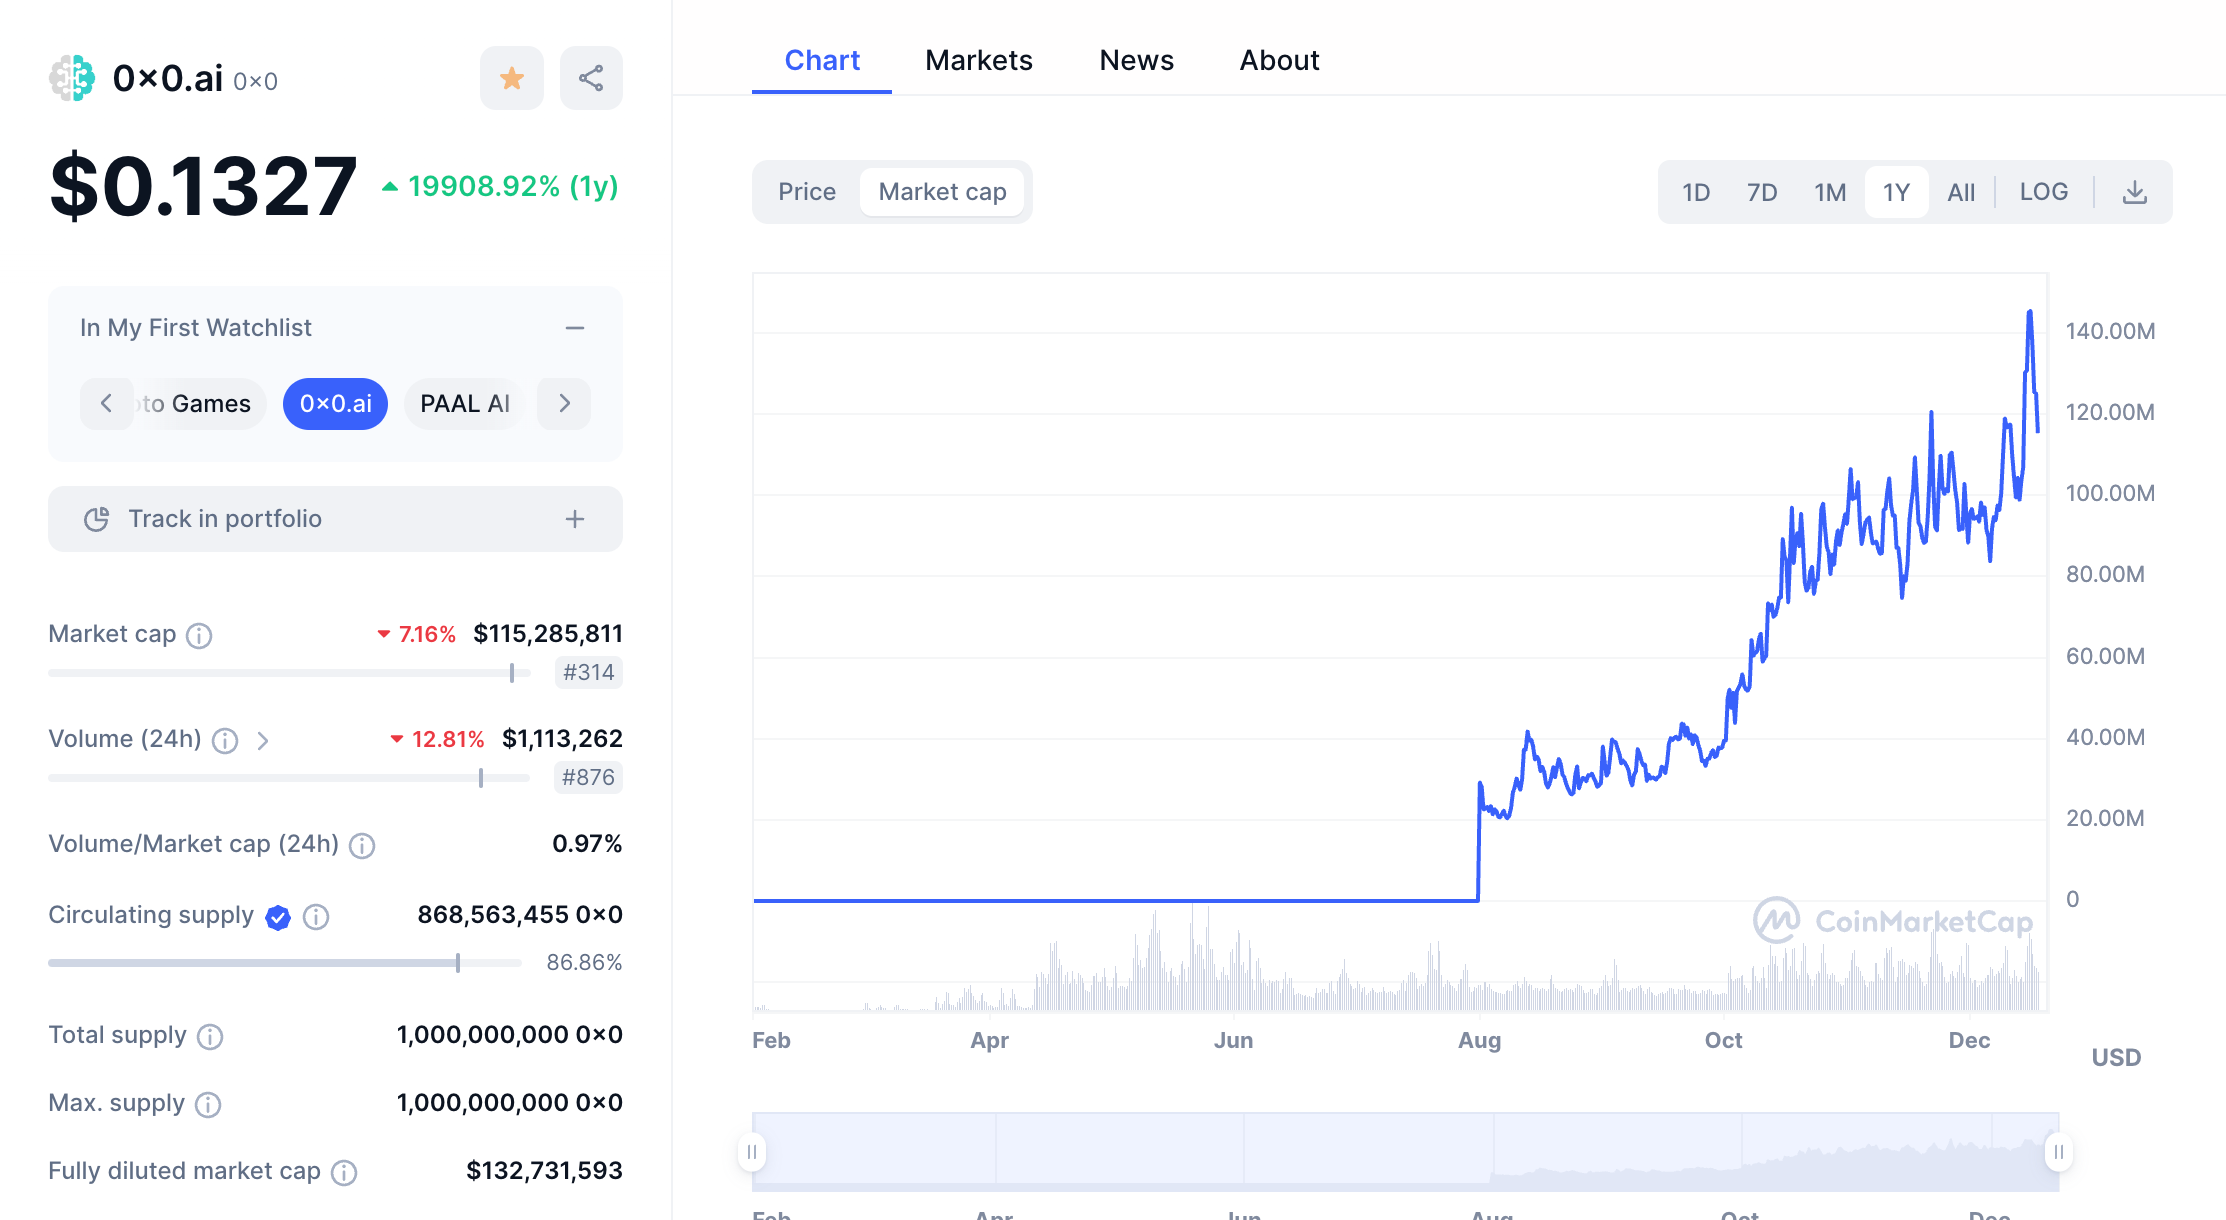Switch to the Markets tab
Viewport: 2226px width, 1220px height.
pyautogui.click(x=978, y=60)
